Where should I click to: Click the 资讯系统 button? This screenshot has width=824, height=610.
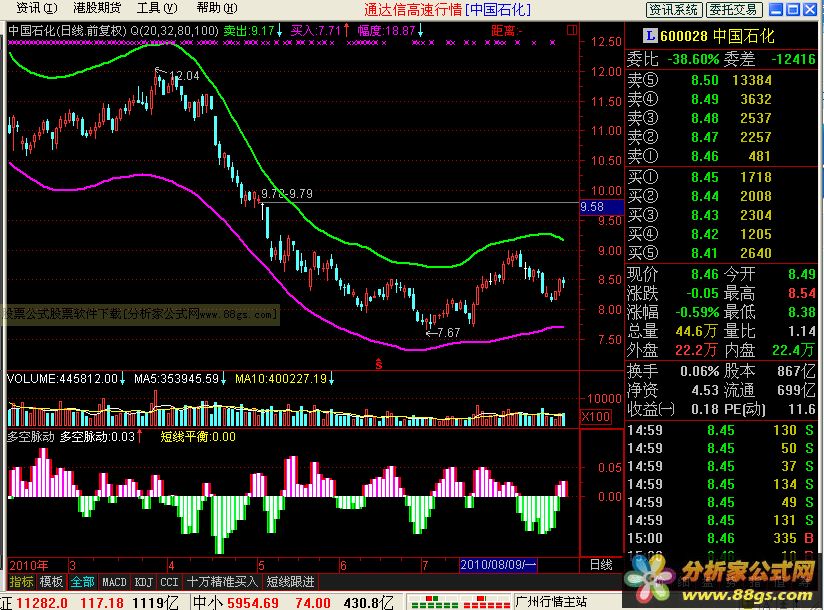coord(673,9)
